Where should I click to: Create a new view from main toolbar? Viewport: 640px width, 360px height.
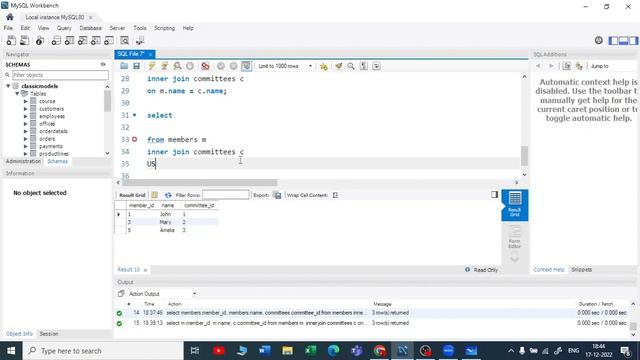82,40
